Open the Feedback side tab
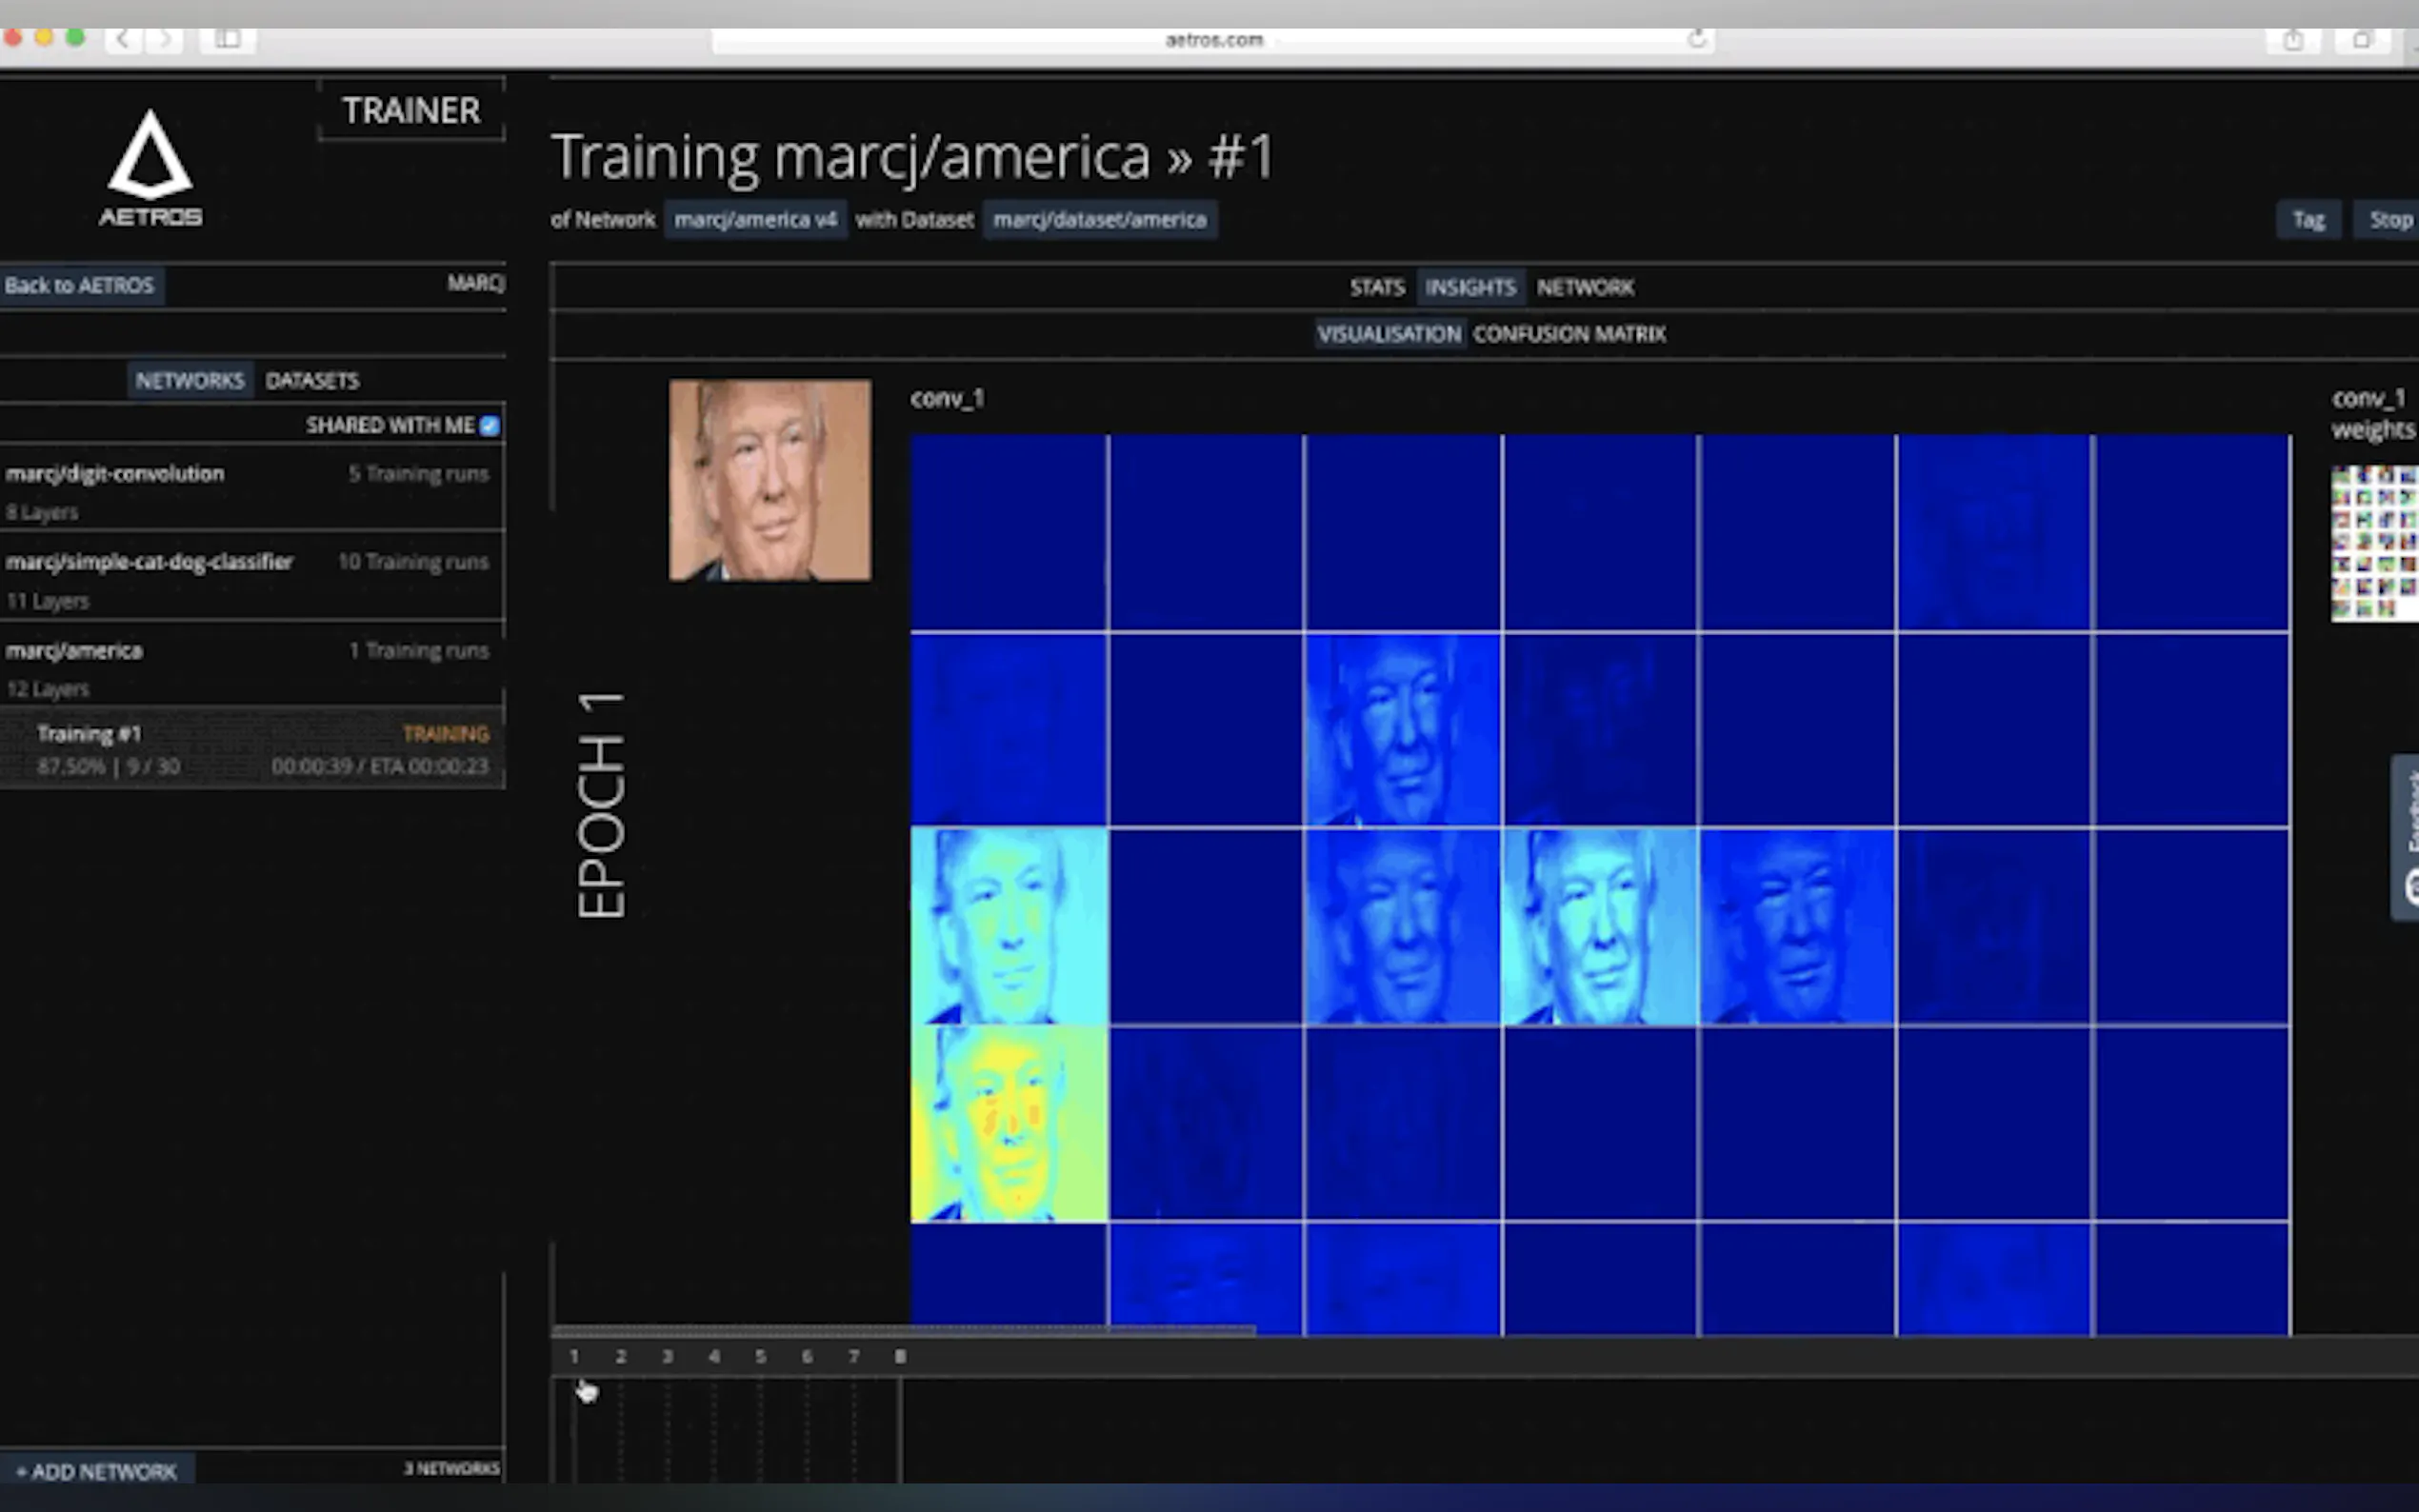The image size is (2419, 1512). point(2408,836)
